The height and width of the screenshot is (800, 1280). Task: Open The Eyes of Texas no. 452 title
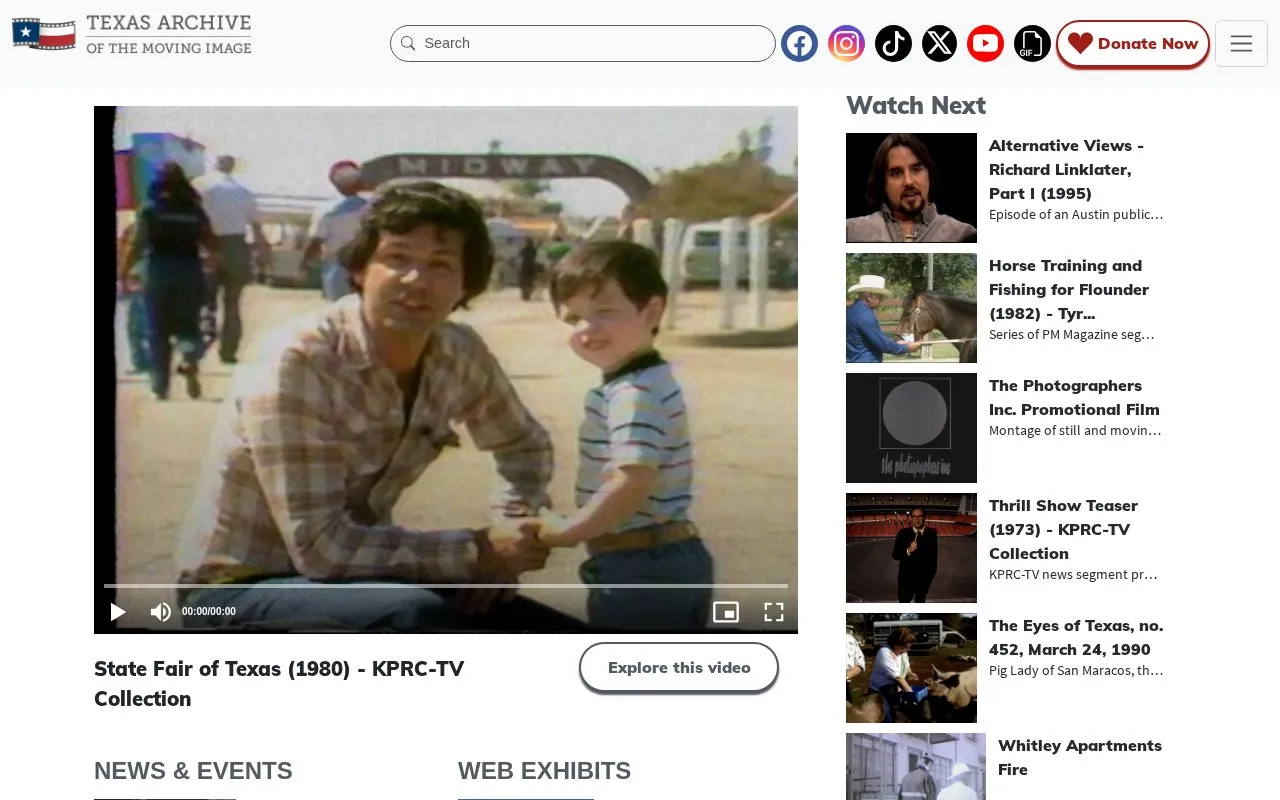point(1076,637)
